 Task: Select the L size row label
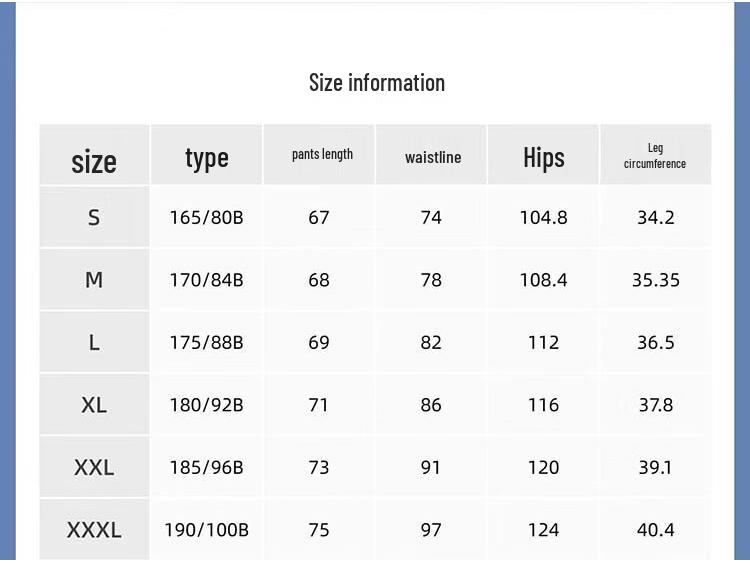[x=94, y=342]
